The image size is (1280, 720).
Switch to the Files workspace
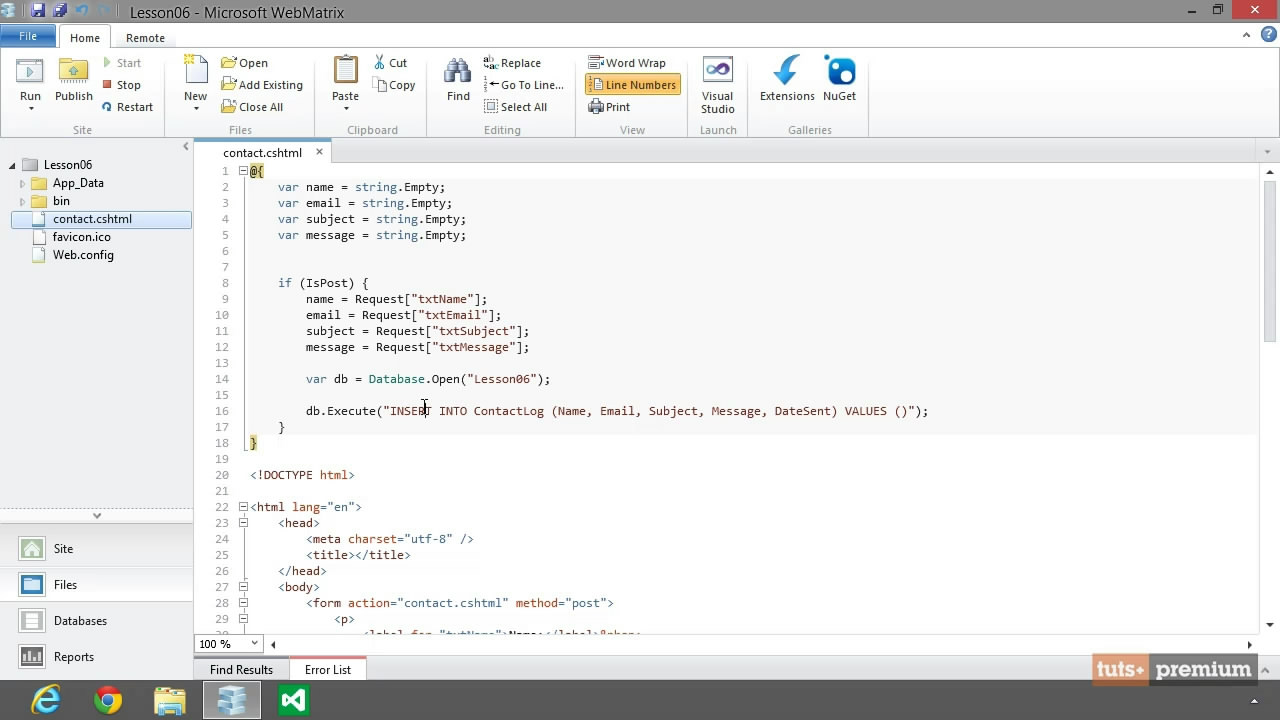coord(97,585)
